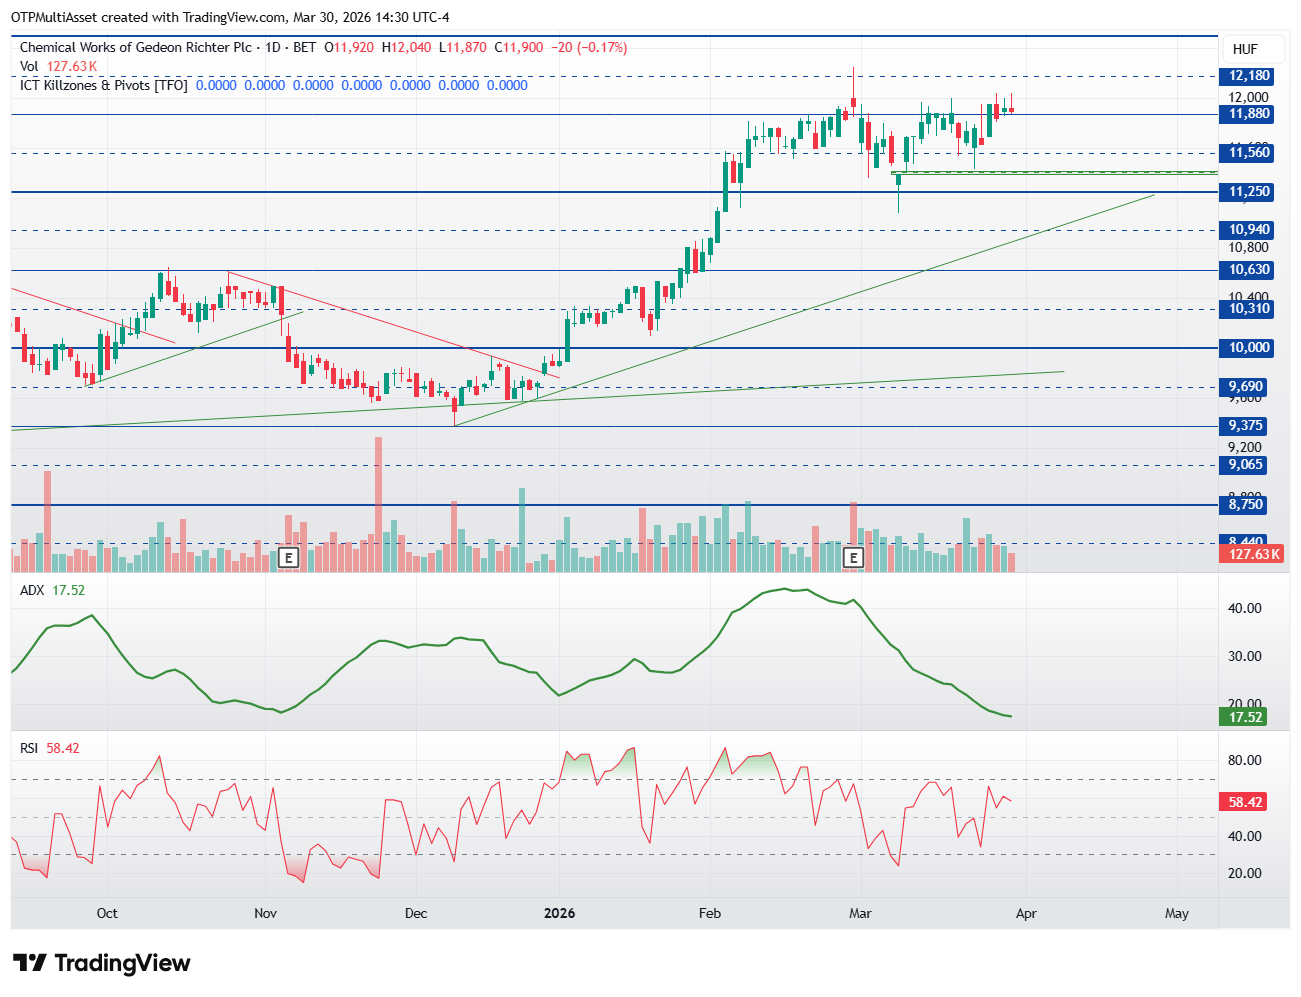Viewport: 1301px width, 997px height.
Task: Click the November earnings E marker
Action: (288, 558)
